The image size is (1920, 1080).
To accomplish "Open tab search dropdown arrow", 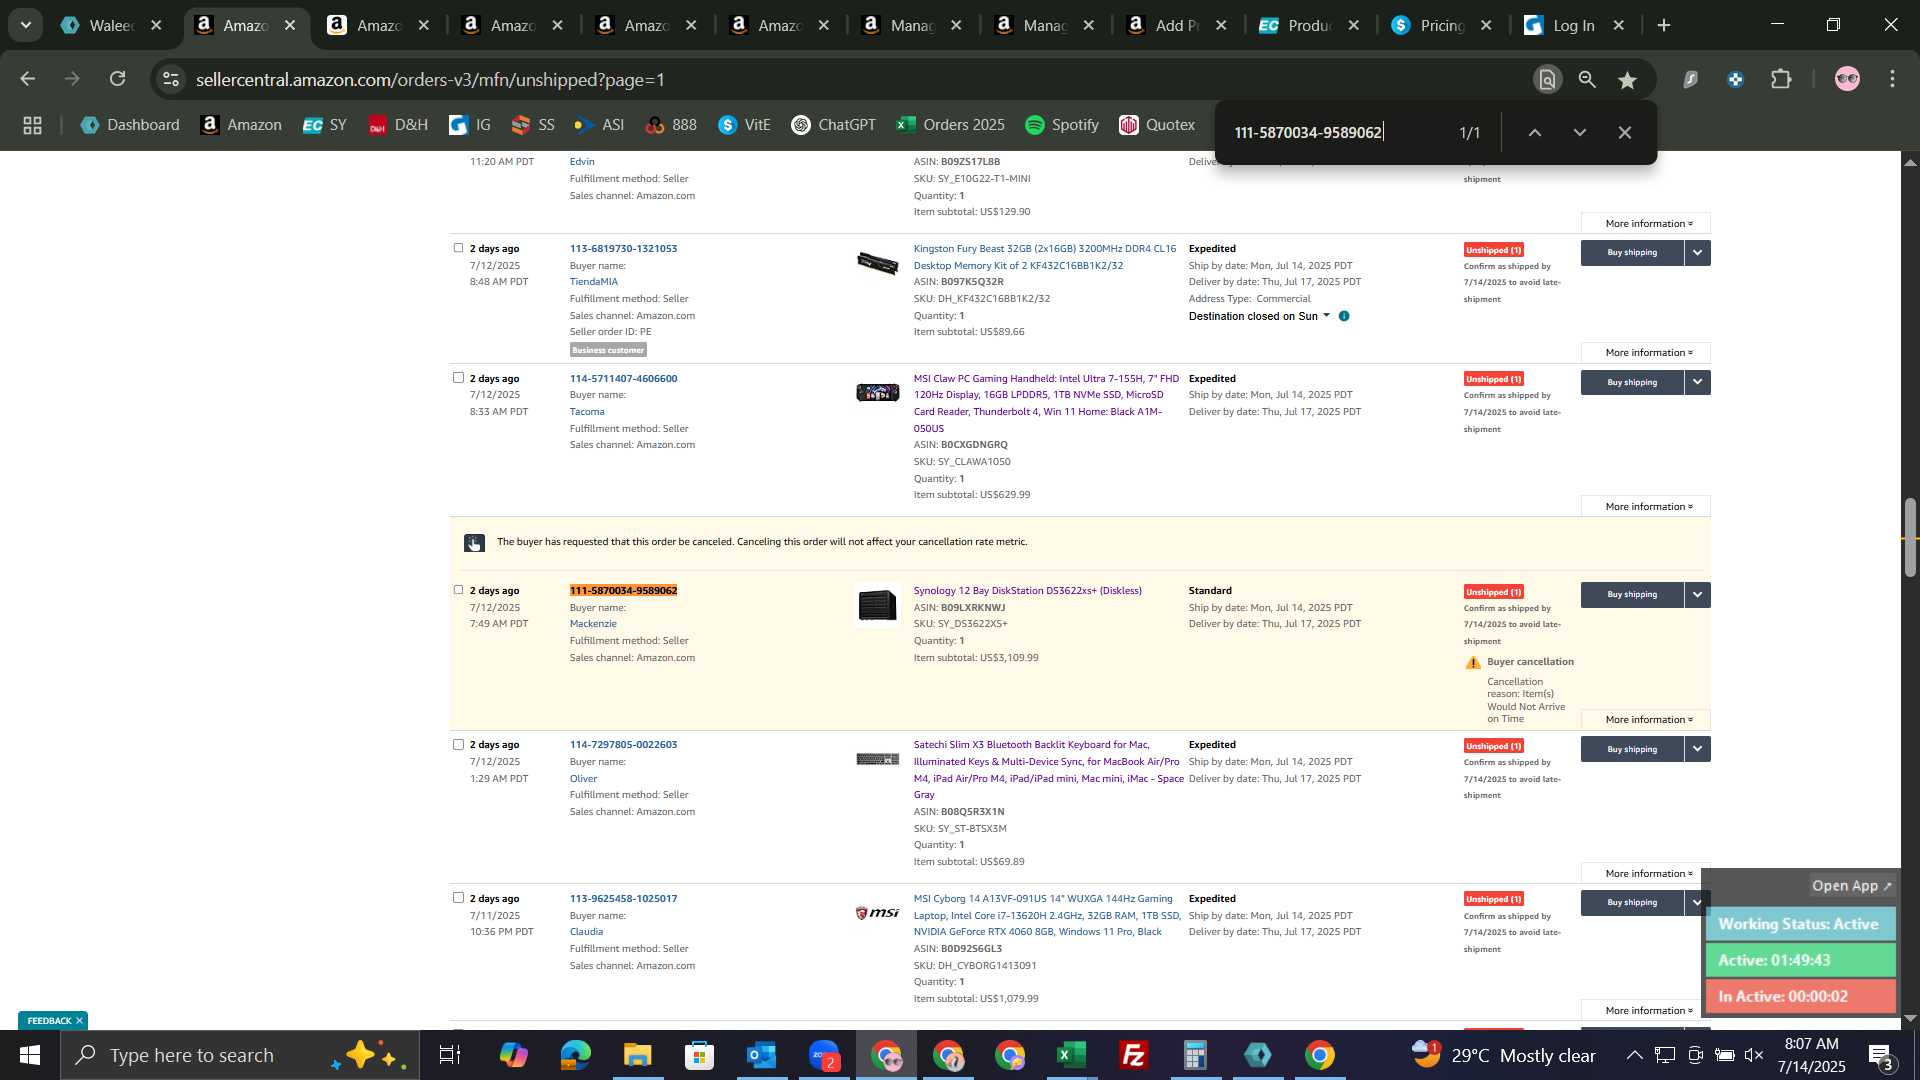I will click(x=26, y=25).
